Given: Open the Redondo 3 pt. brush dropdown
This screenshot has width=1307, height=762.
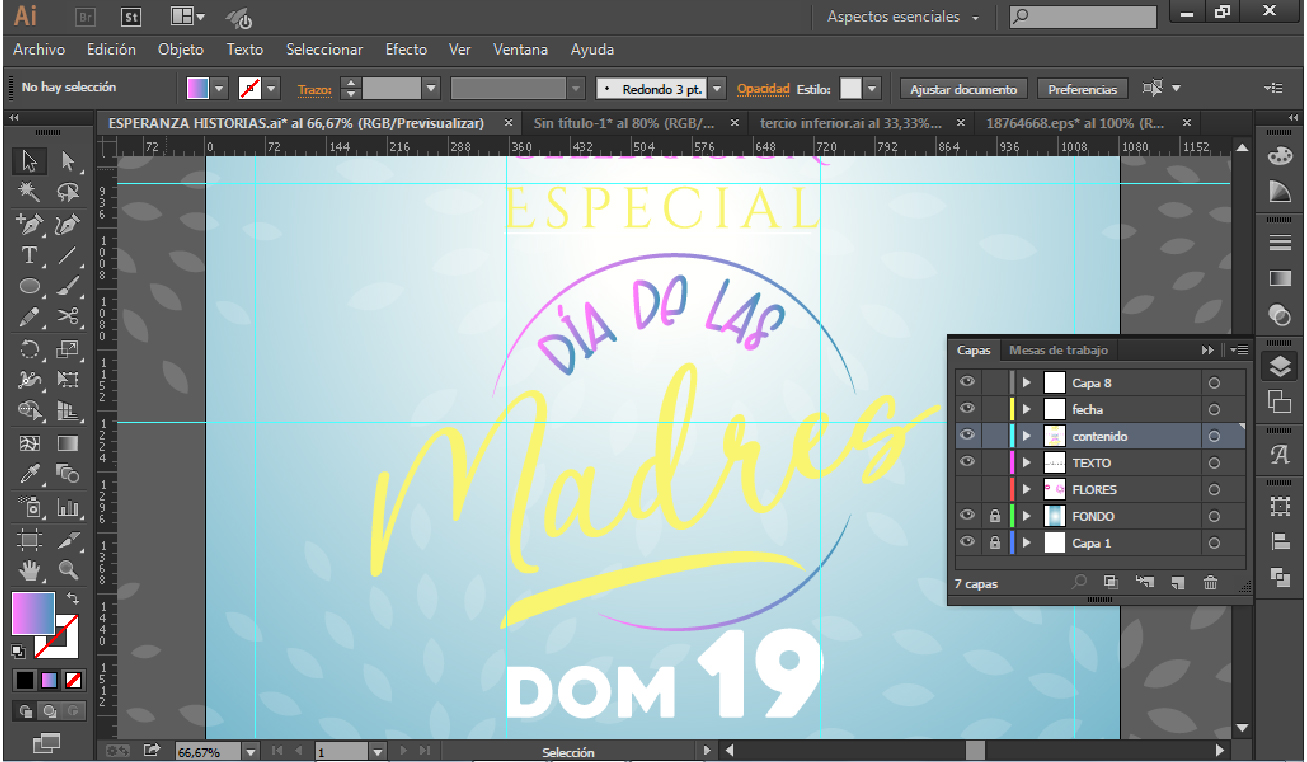Looking at the screenshot, I should coord(717,89).
